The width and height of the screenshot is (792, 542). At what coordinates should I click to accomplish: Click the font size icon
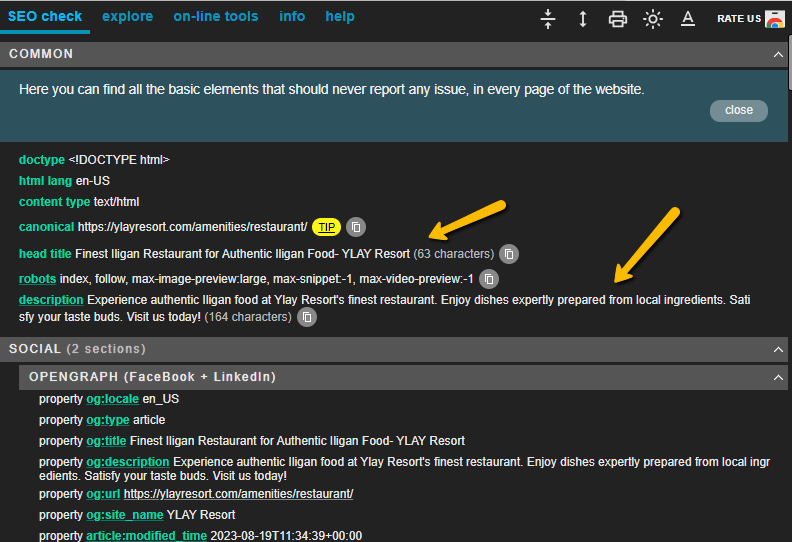pyautogui.click(x=687, y=19)
